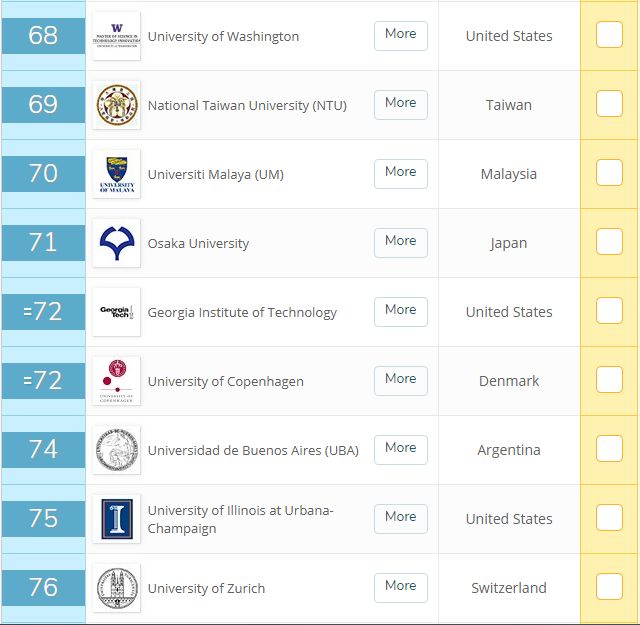Select the checkbox for Universiti Malaya row
Viewport: 640px width, 625px height.
[609, 173]
